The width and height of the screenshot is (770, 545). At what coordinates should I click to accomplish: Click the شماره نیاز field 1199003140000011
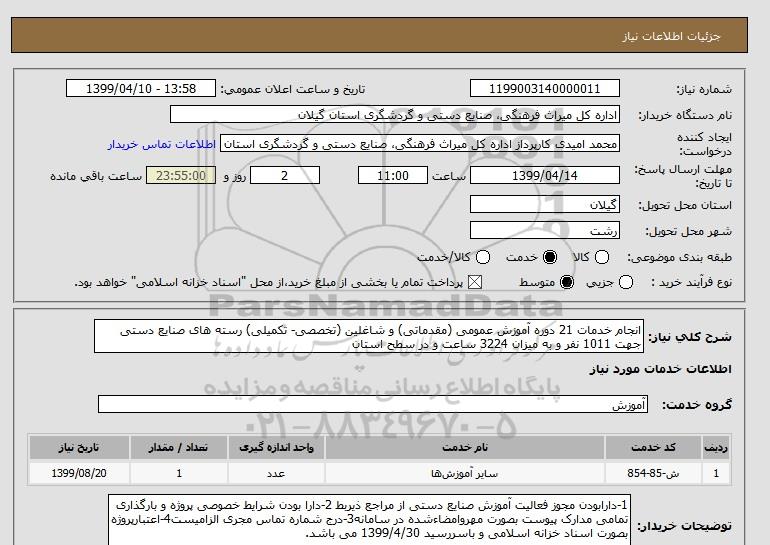coord(545,89)
